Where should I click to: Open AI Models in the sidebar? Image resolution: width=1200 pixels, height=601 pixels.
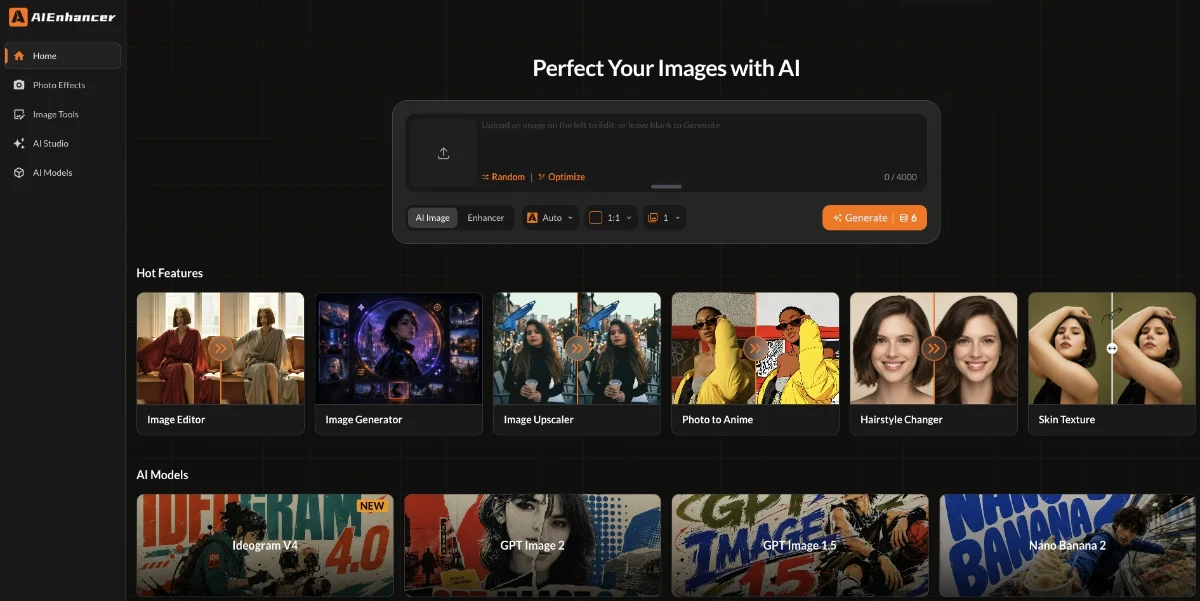62,173
